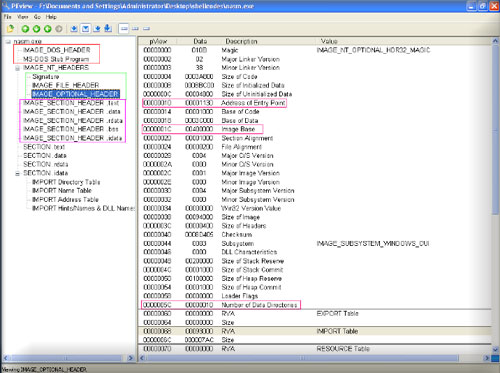Open the Go menu
Screen dimensions: 500x373
click(x=37, y=17)
